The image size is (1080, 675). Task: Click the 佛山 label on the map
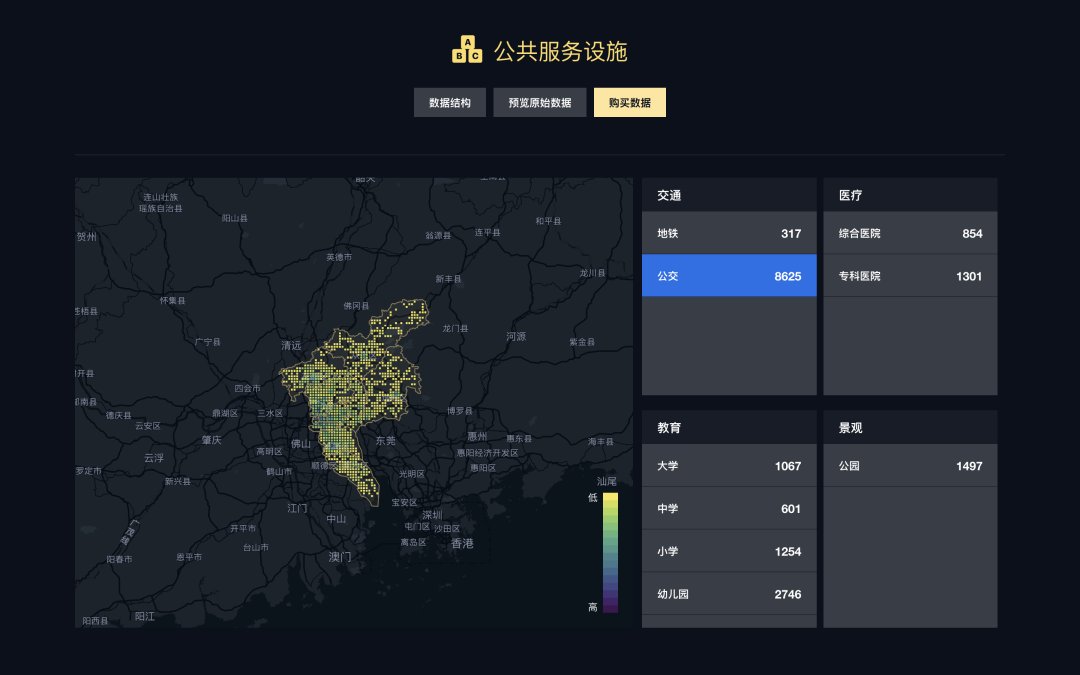tap(300, 444)
